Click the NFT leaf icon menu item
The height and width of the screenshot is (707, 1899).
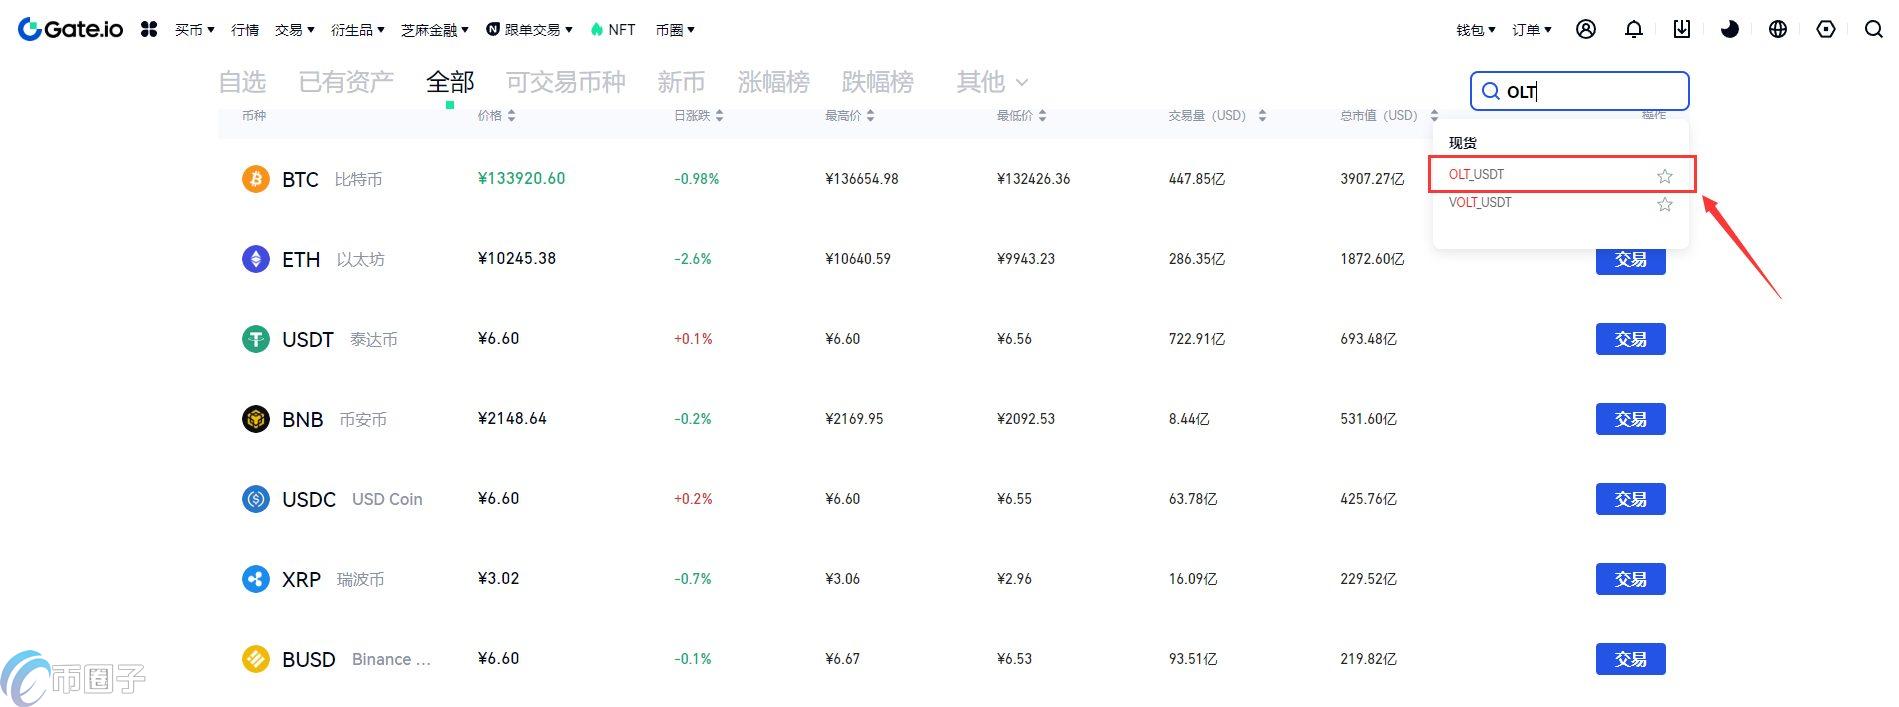coord(613,29)
